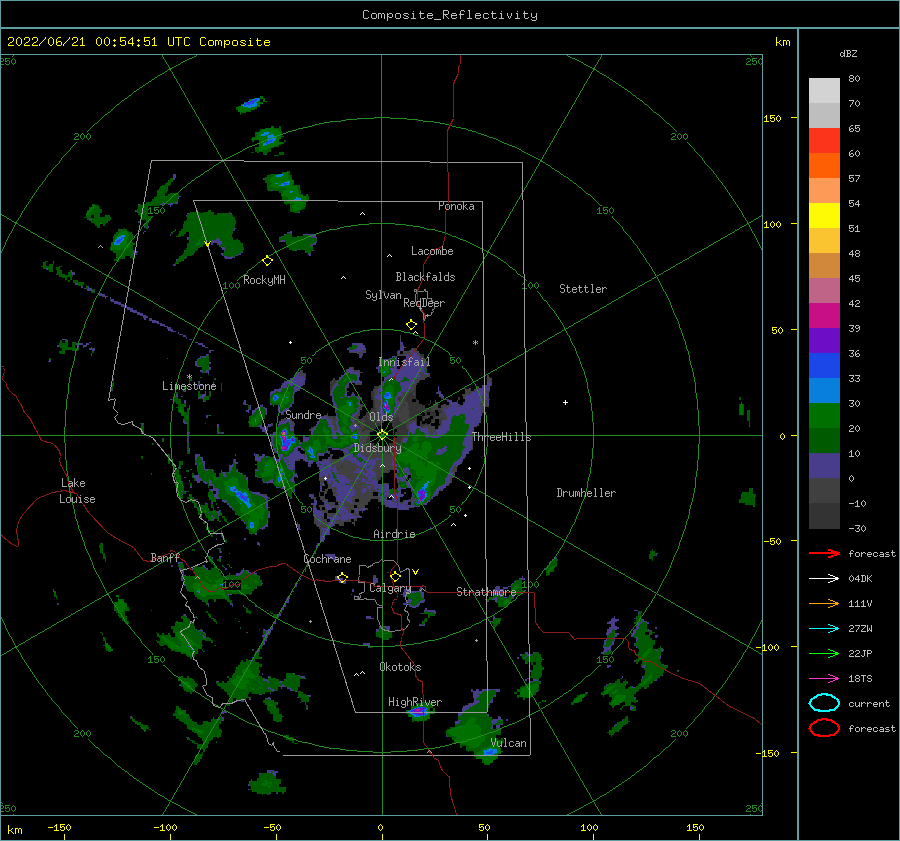Pick the yellow swatch below 54 dBZ
The height and width of the screenshot is (841, 900).
[x=824, y=215]
